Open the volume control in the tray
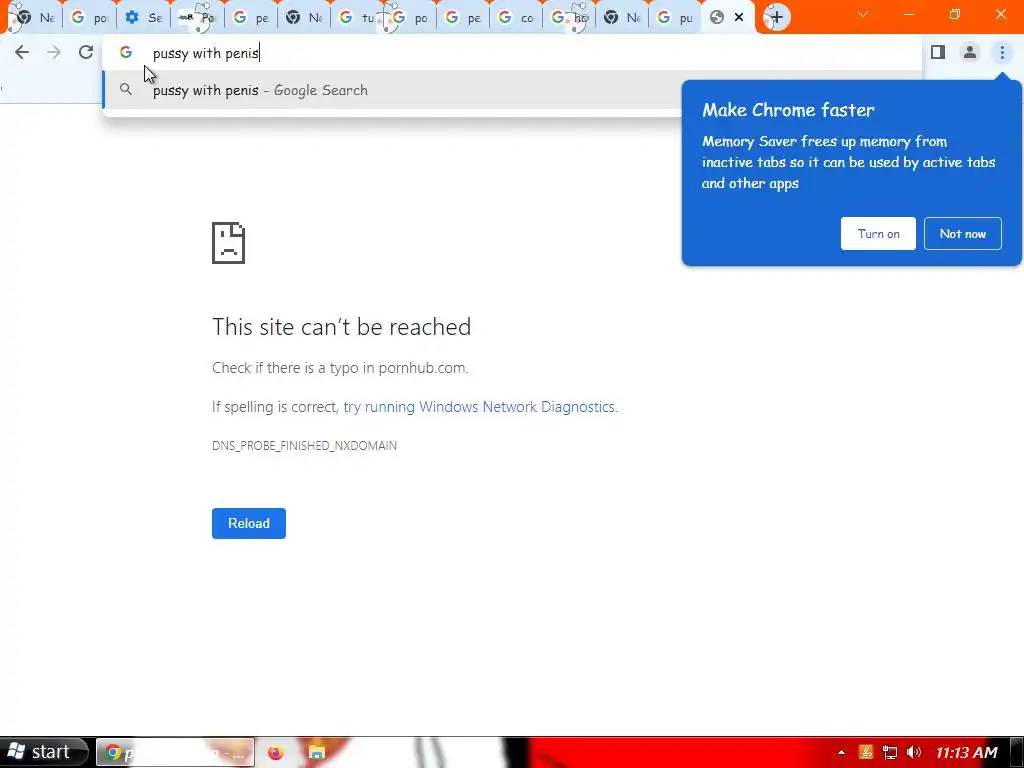 (914, 753)
